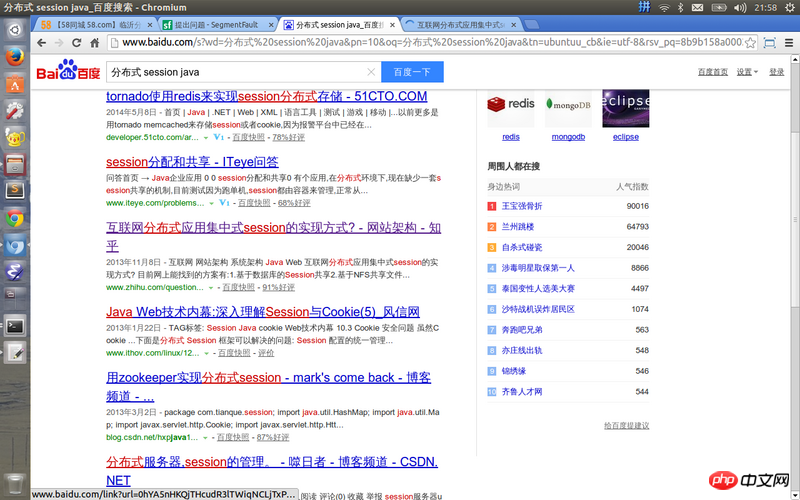
Task: Switch to the 互联网分布式应用集中式 tab
Action: point(459,24)
